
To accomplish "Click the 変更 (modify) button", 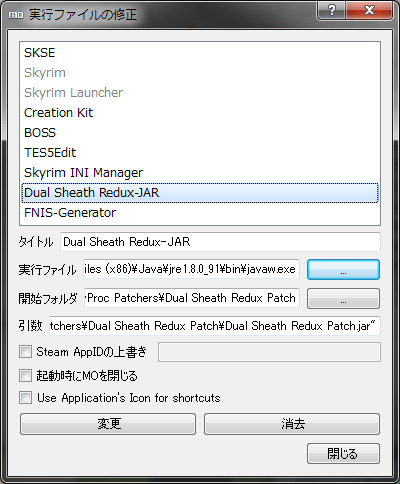I will 108,424.
